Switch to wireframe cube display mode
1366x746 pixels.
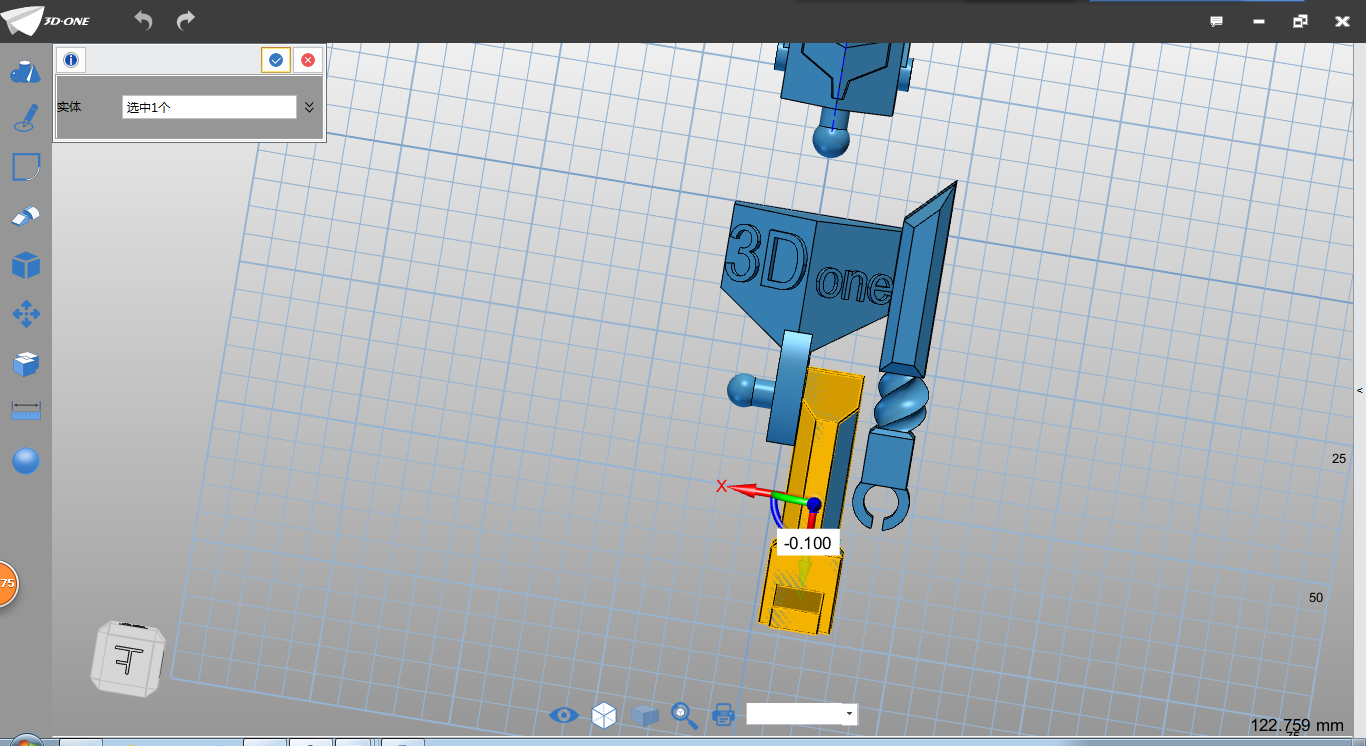pos(604,714)
